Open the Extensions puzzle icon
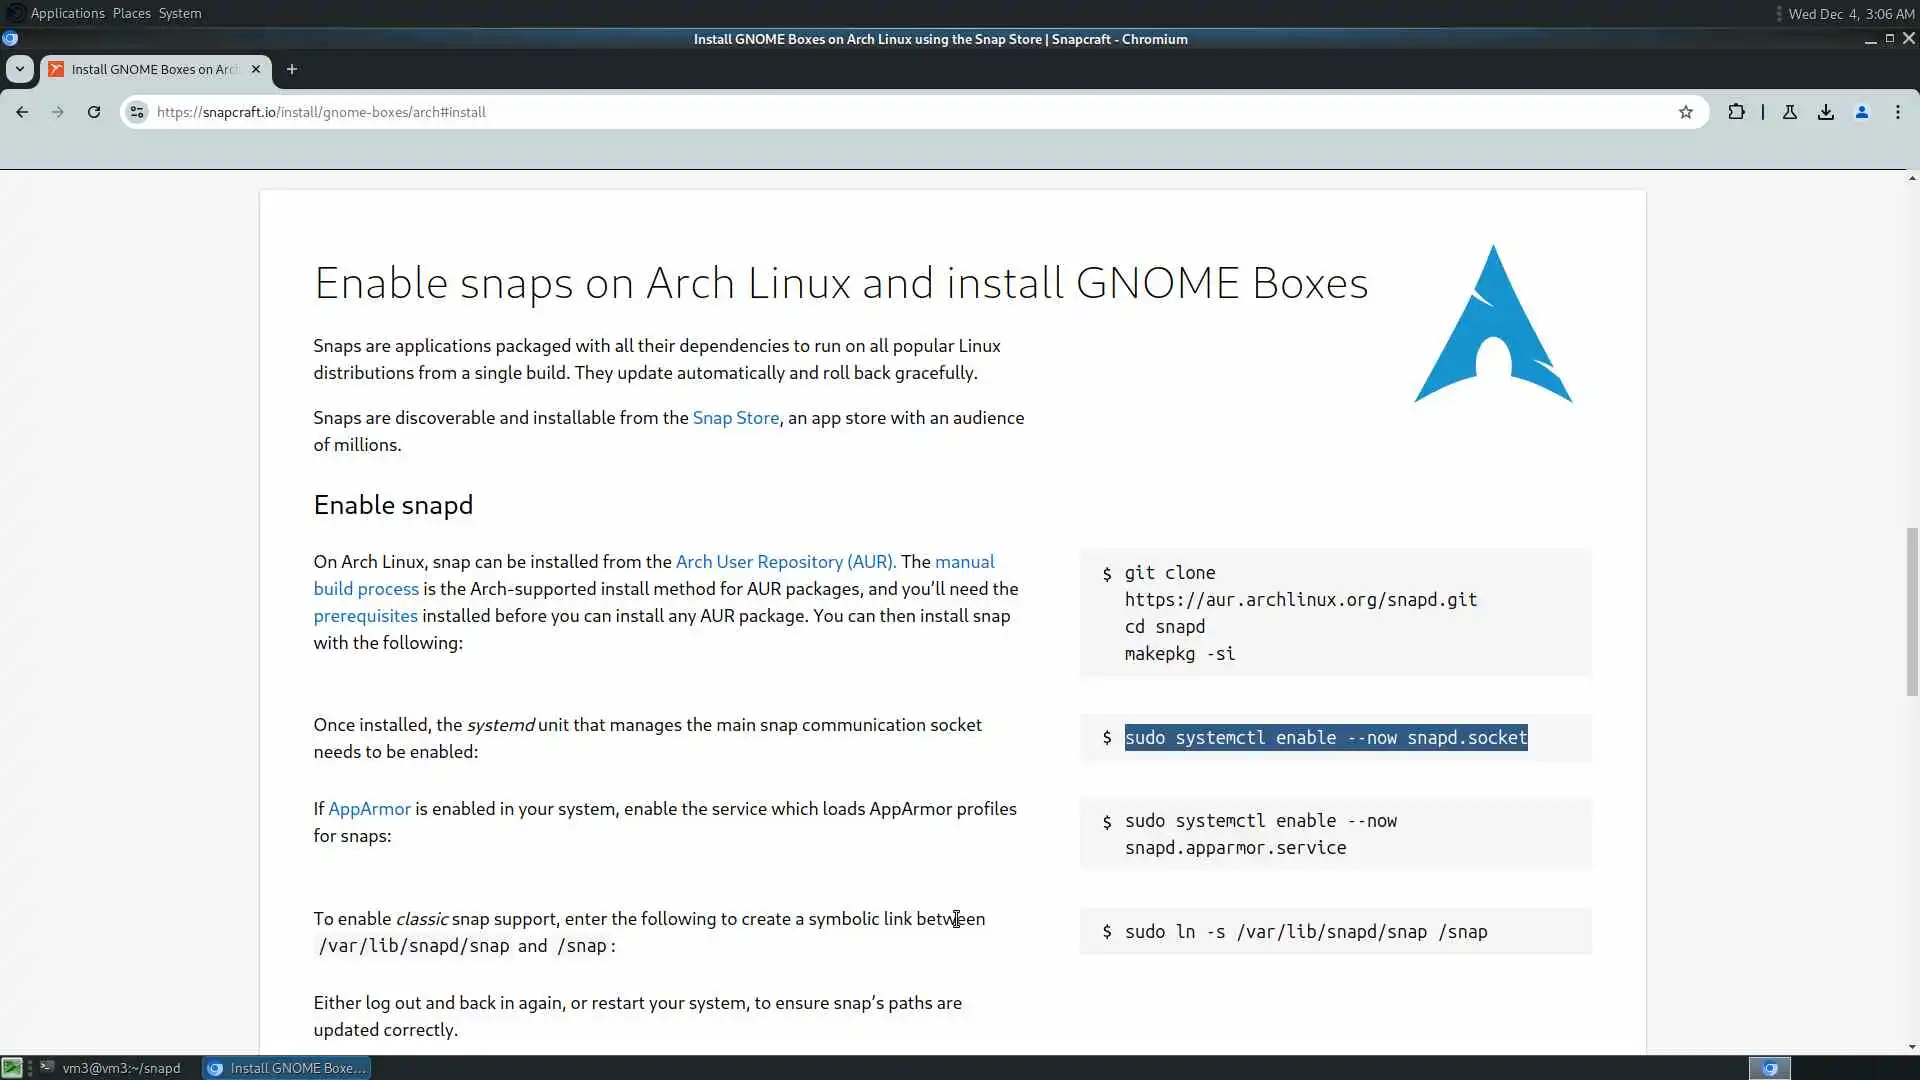Viewport: 1920px width, 1080px height. coord(1736,112)
